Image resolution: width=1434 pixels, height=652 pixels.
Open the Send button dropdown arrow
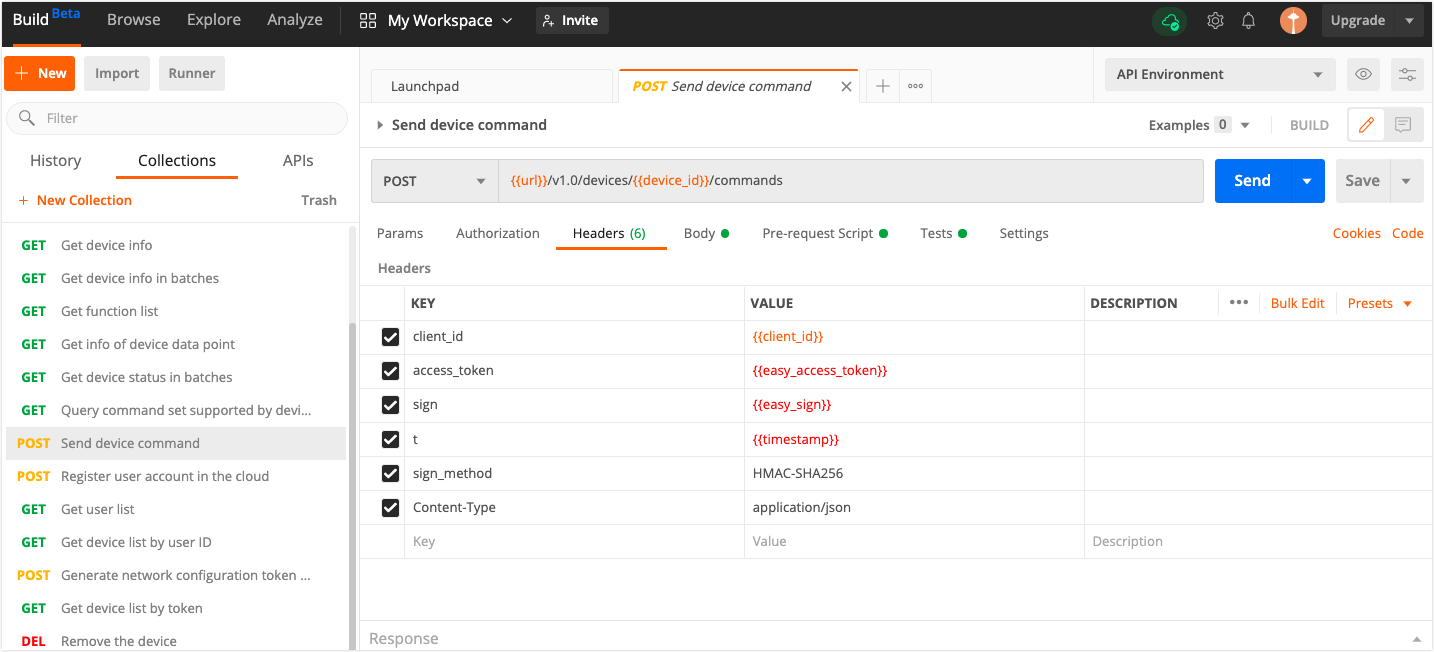(x=1306, y=181)
